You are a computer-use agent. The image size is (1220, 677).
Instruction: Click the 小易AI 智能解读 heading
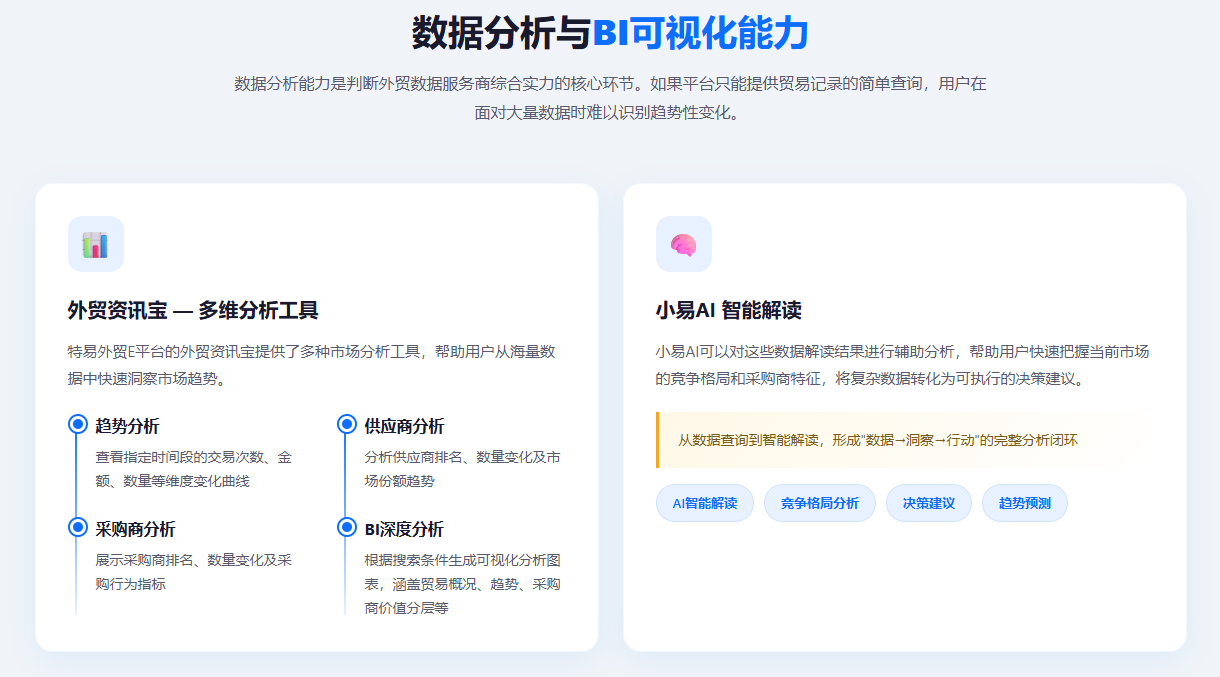[728, 310]
